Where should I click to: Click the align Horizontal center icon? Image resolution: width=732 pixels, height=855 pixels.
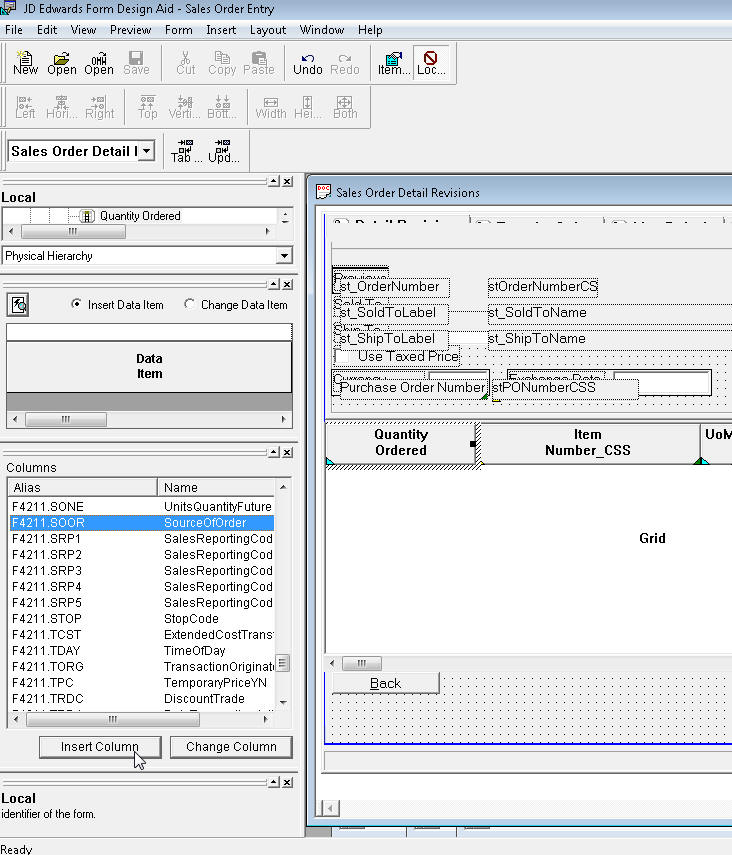click(x=61, y=107)
